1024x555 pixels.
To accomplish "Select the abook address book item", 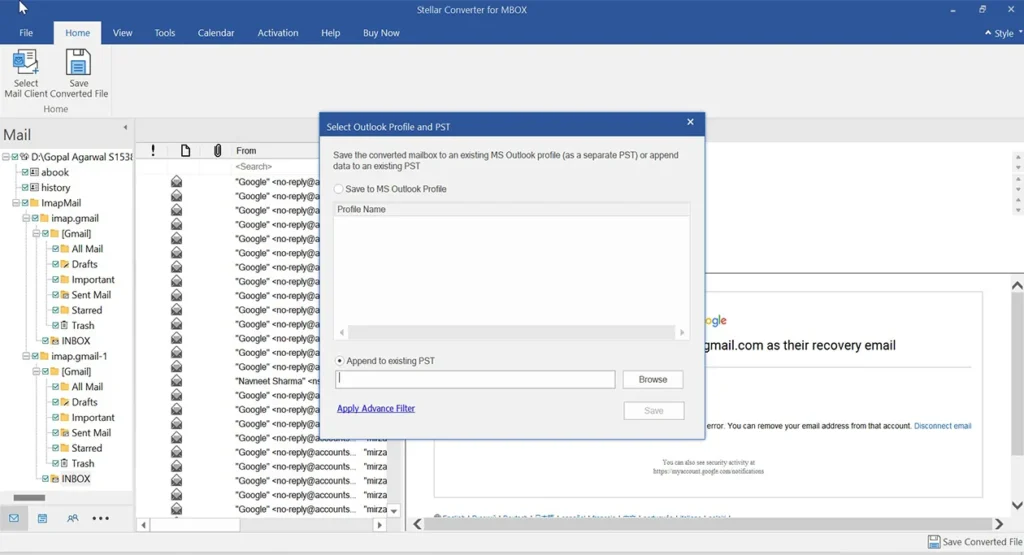I will point(55,172).
